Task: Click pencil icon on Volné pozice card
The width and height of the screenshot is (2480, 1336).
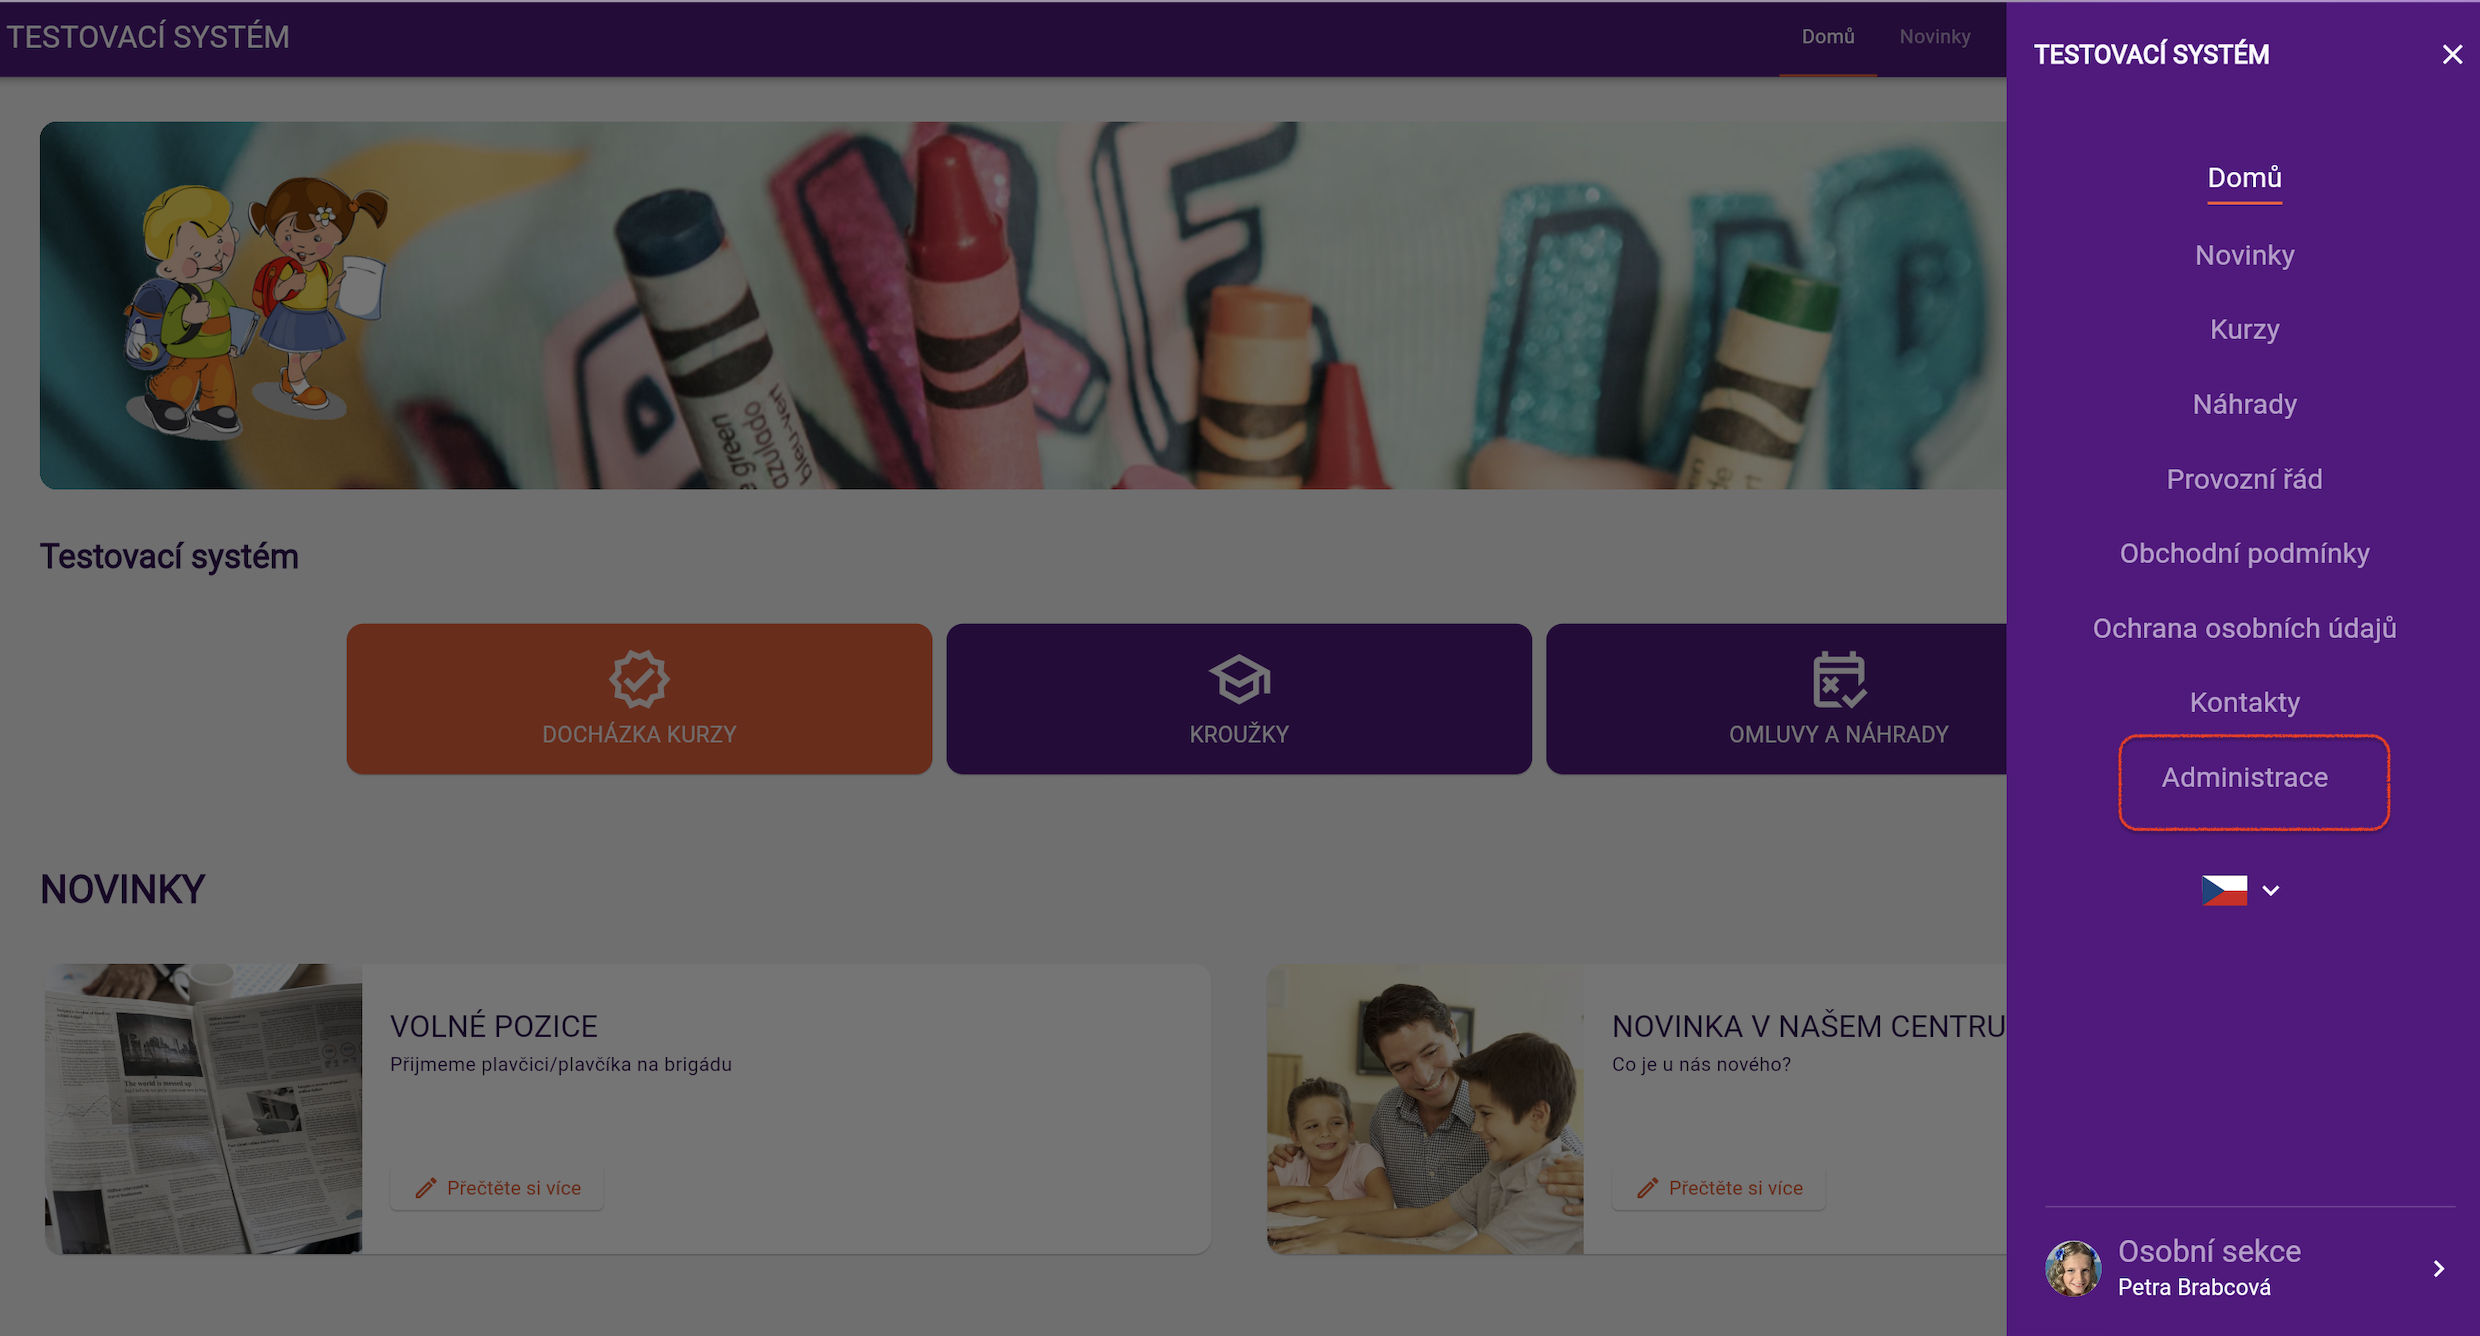Action: 426,1188
